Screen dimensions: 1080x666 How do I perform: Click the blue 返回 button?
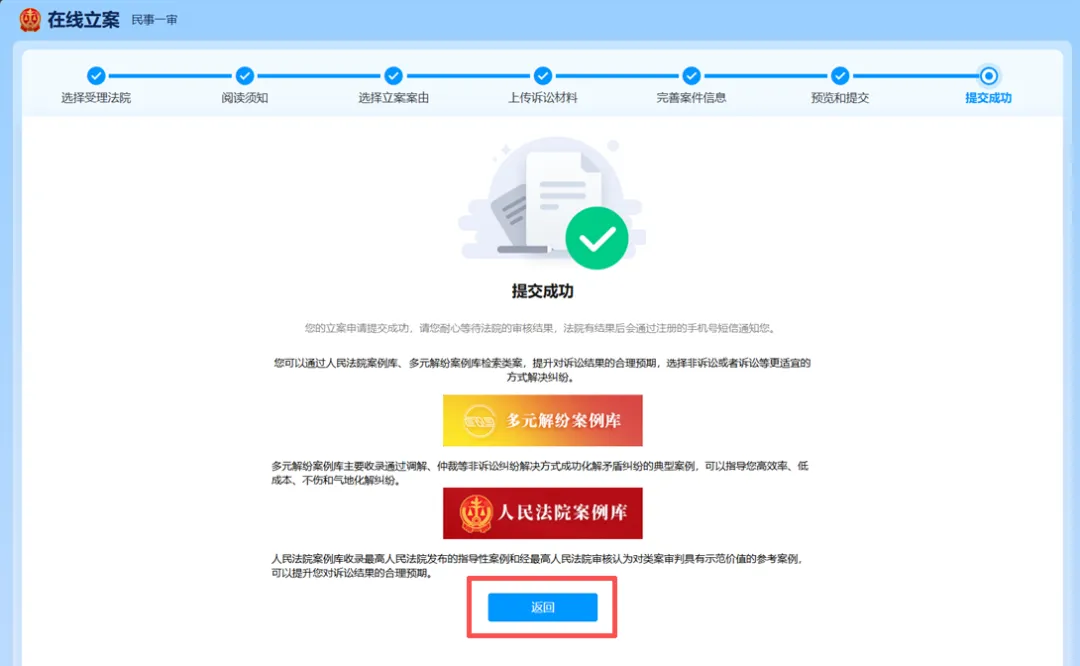pos(543,607)
